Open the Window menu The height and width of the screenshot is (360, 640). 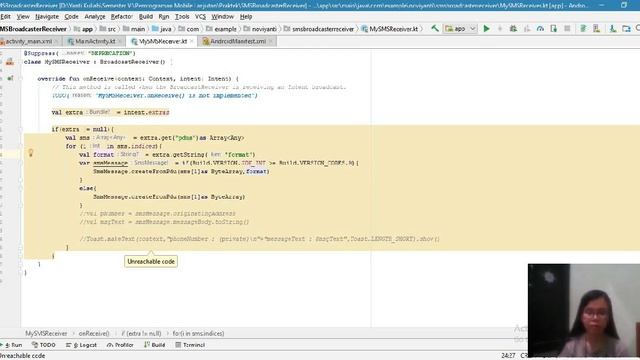click(222, 17)
